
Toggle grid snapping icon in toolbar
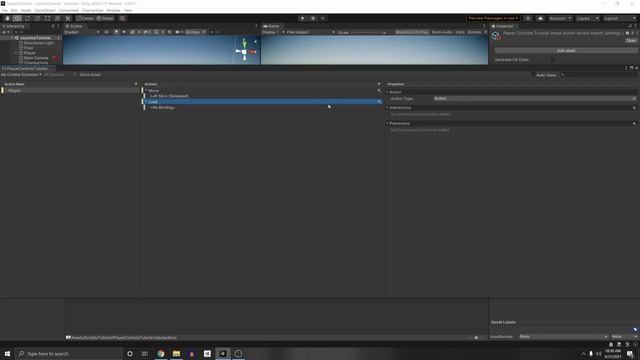[x=122, y=18]
